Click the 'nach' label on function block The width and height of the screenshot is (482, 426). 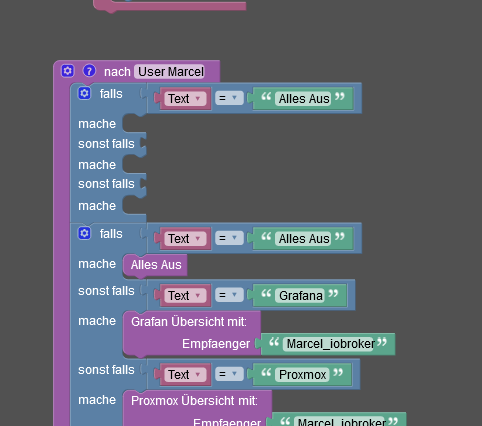(x=117, y=72)
